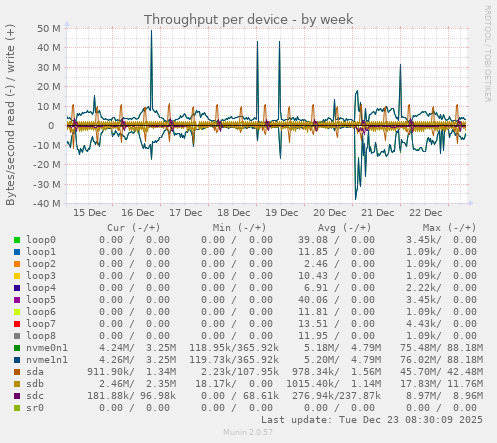The image size is (497, 443).
Task: Click the 'loop5' device label
Action: point(41,300)
